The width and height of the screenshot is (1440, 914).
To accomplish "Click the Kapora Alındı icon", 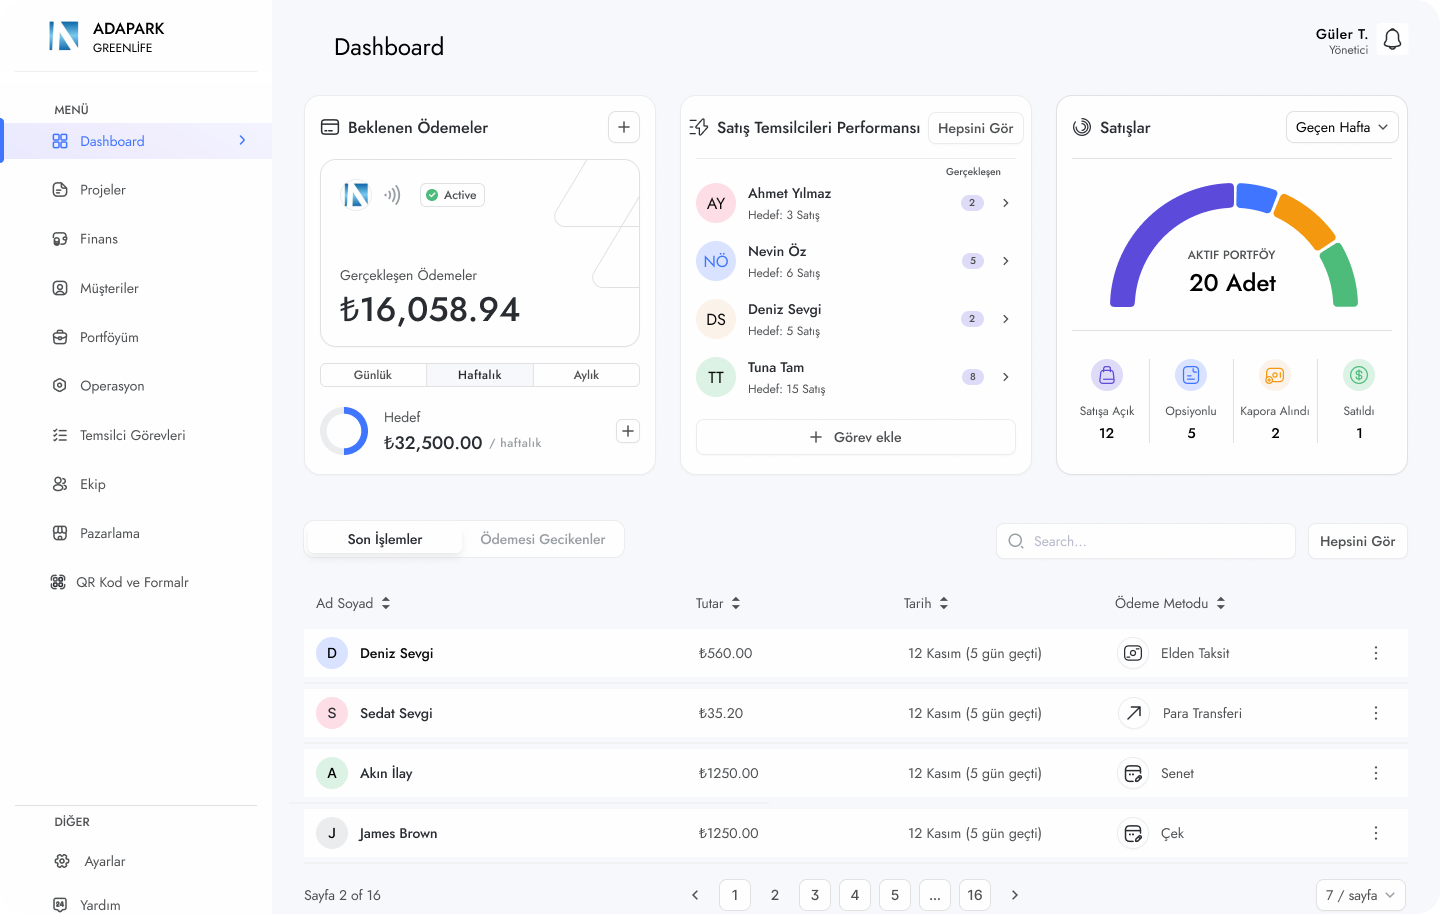I will point(1274,375).
